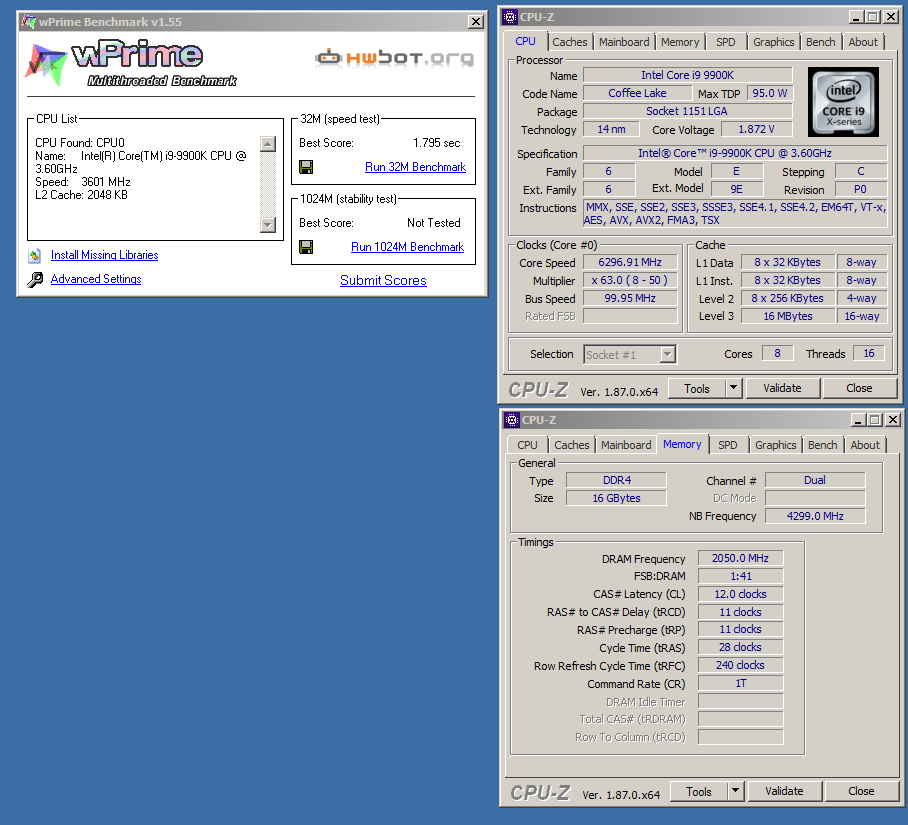Screen dimensions: 908x825
Task: Click Close button in upper CPU-Z window
Action: (x=859, y=388)
